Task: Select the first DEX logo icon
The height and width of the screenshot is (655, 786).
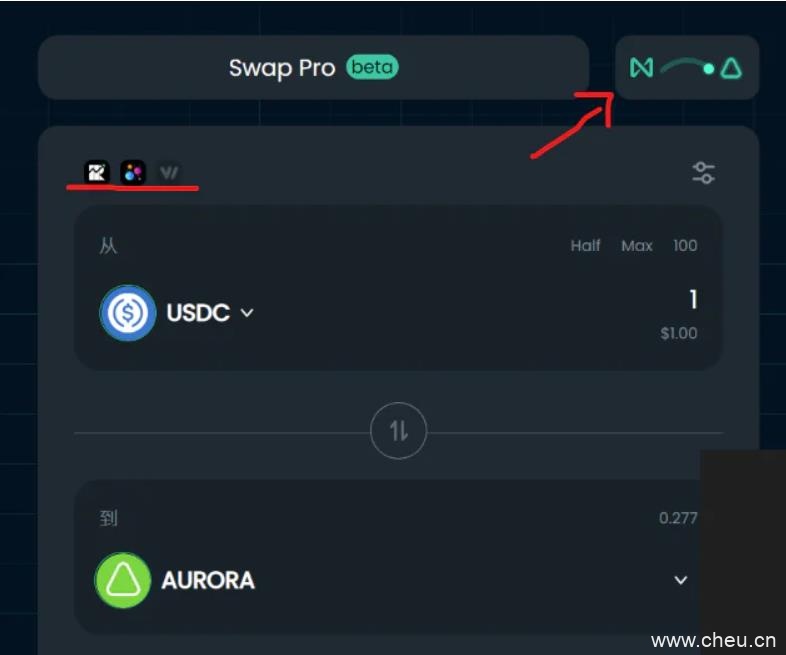Action: point(97,173)
